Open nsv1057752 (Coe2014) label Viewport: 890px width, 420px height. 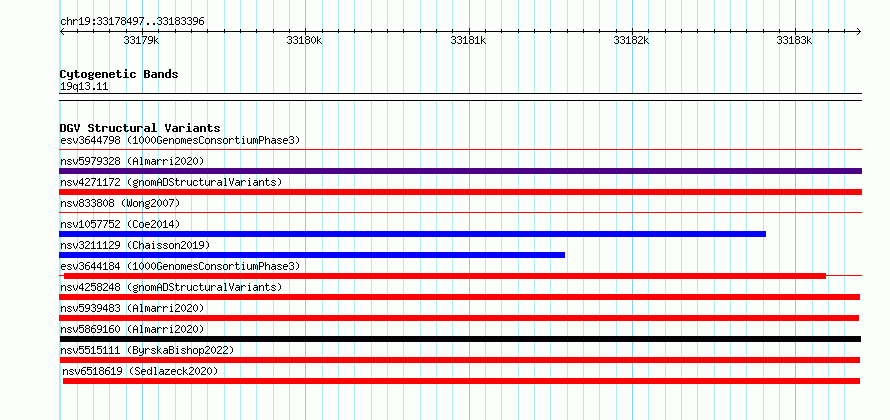pos(120,224)
